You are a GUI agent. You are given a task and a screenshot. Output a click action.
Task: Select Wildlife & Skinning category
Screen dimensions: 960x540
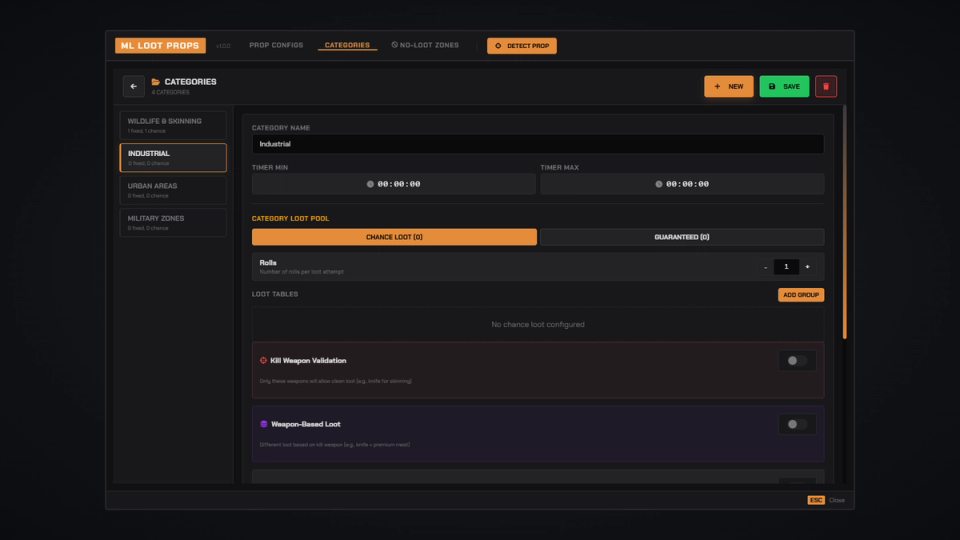(173, 125)
